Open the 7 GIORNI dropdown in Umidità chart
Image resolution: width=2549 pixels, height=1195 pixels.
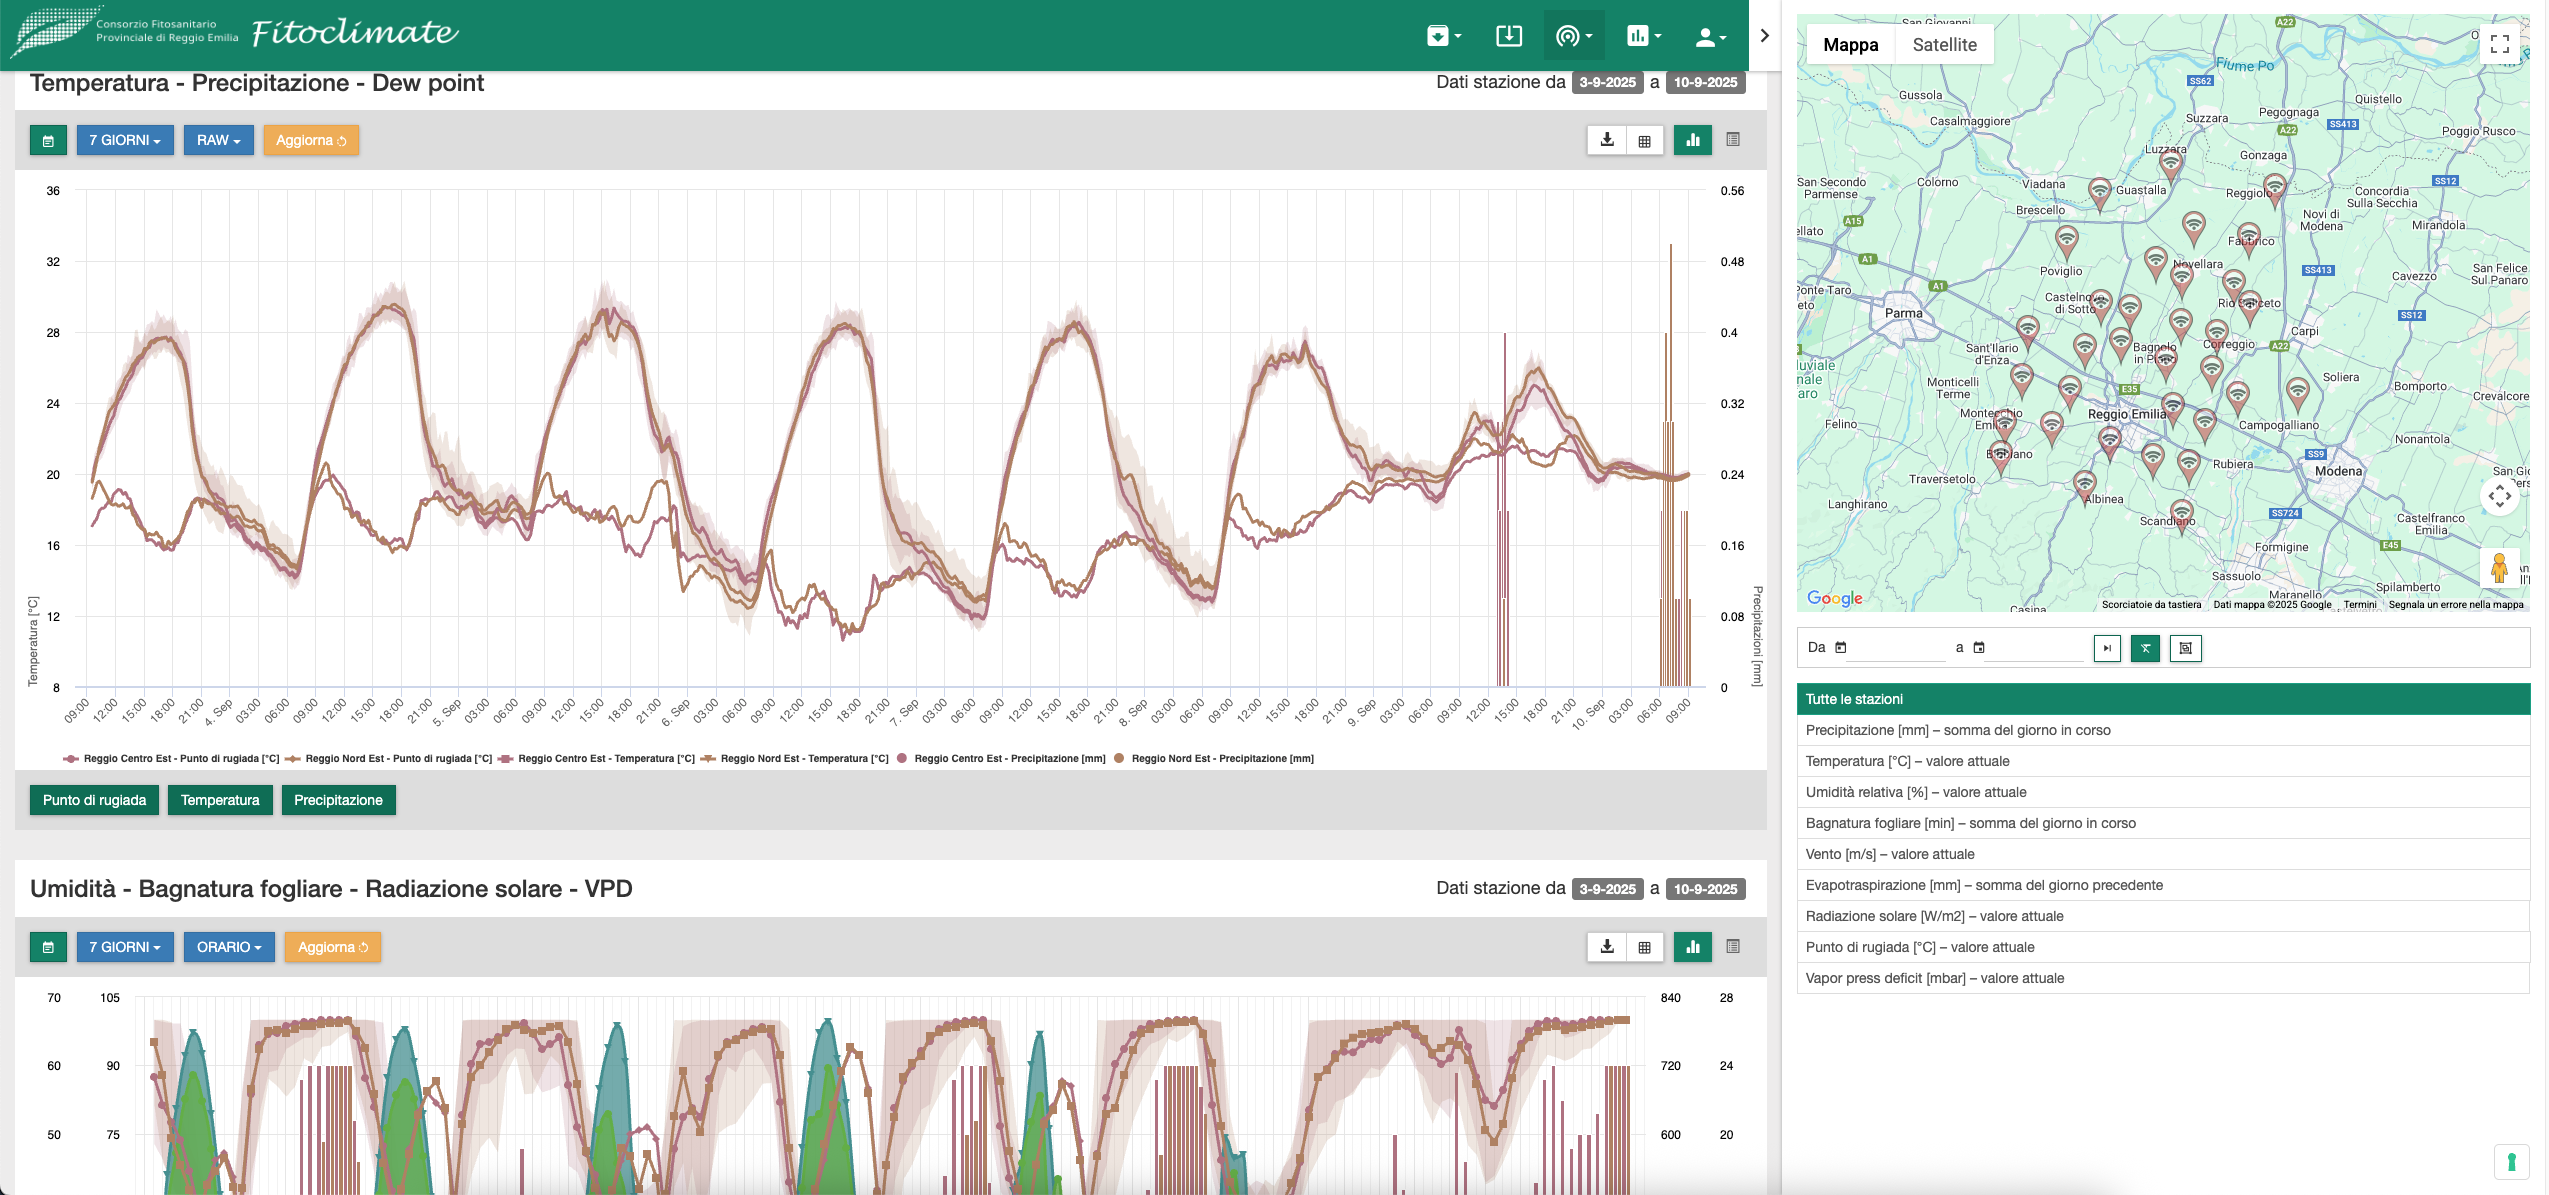[x=125, y=947]
